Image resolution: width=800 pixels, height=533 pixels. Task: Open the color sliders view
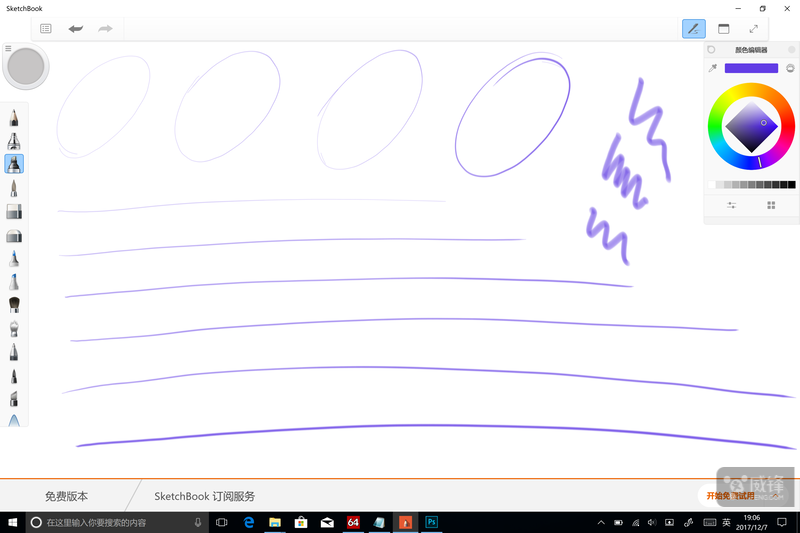[731, 205]
